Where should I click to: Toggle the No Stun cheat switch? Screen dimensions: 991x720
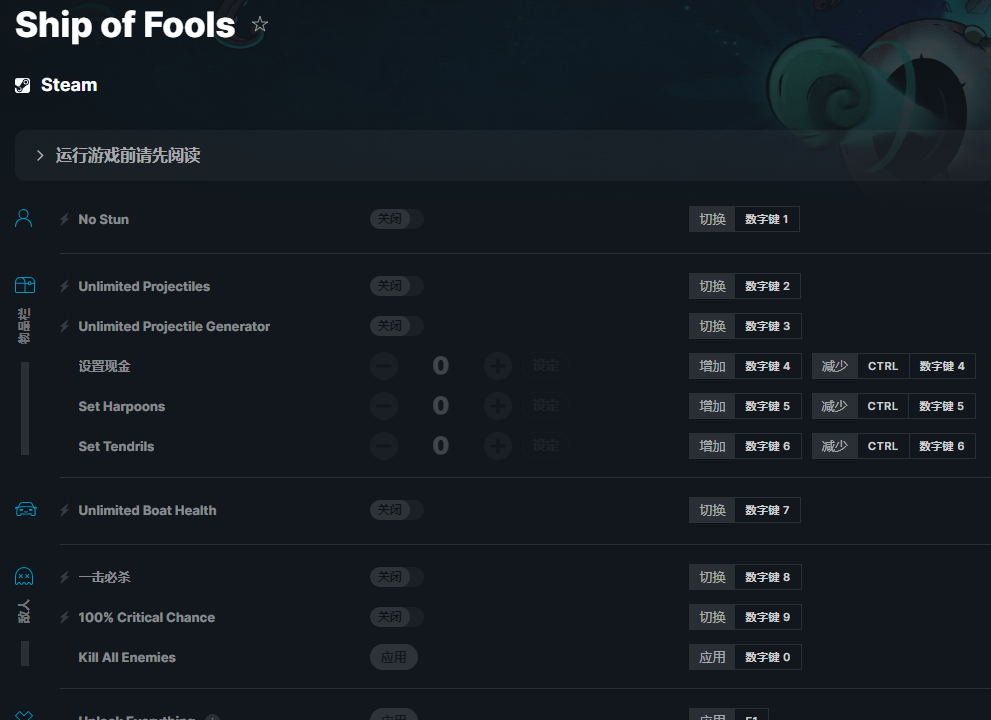point(397,219)
